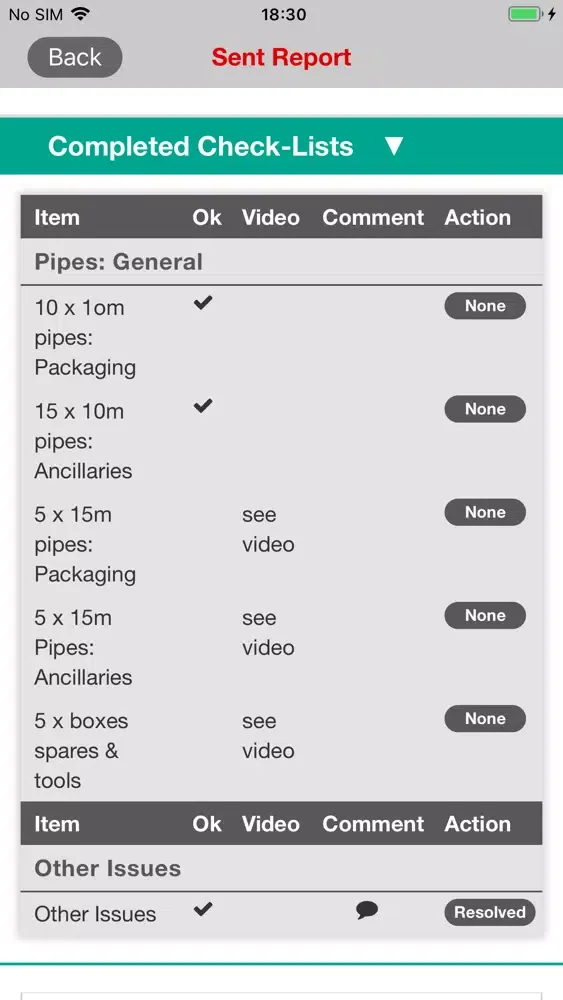Go back using the Back button

click(x=75, y=57)
